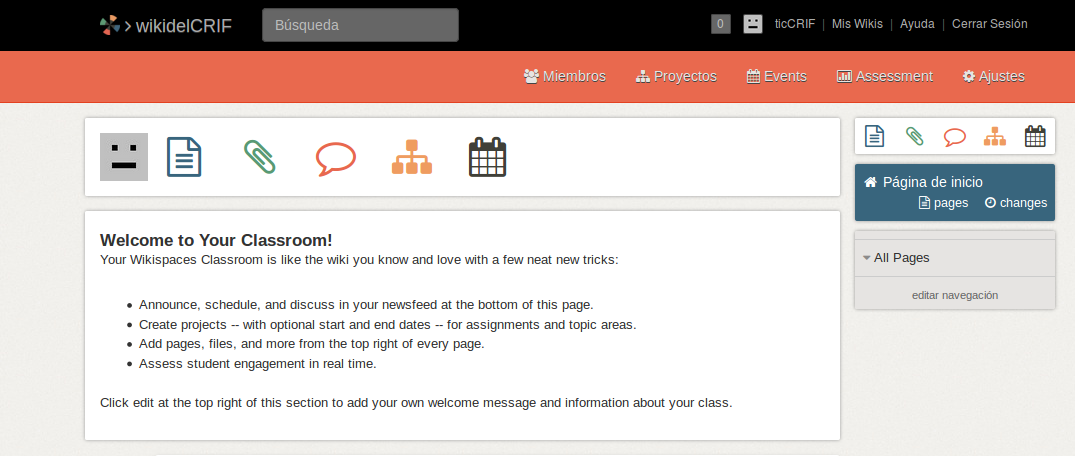The height and width of the screenshot is (456, 1075).
Task: Click the large page document icon
Action: point(184,157)
